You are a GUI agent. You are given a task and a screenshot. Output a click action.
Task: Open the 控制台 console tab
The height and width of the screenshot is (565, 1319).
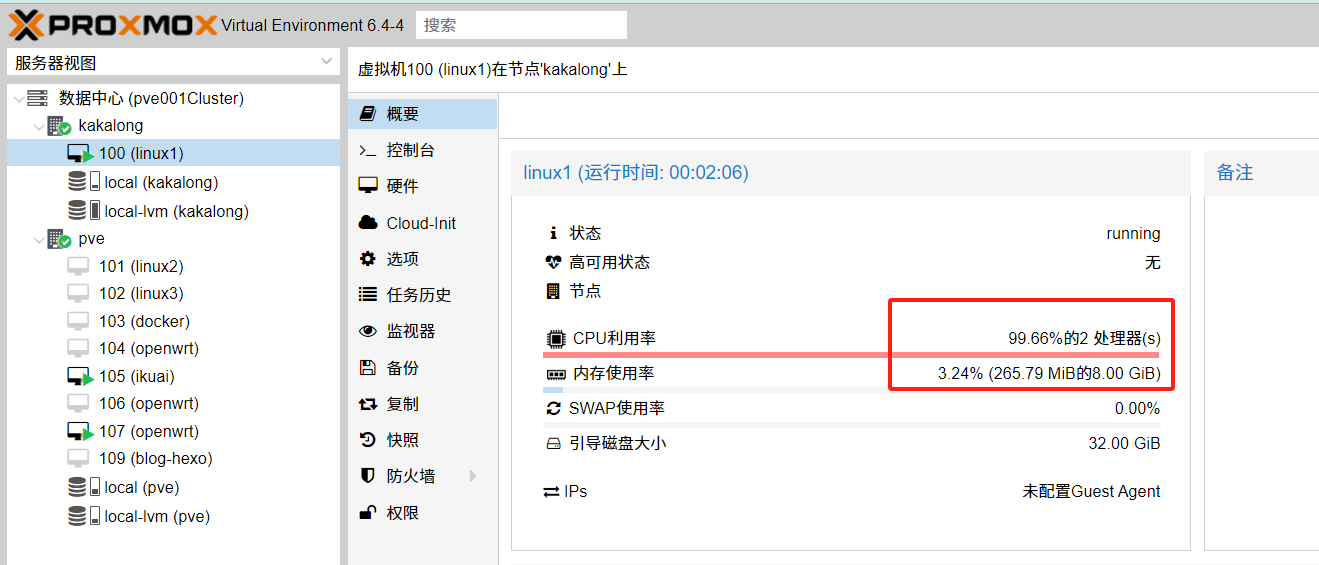coord(411,150)
